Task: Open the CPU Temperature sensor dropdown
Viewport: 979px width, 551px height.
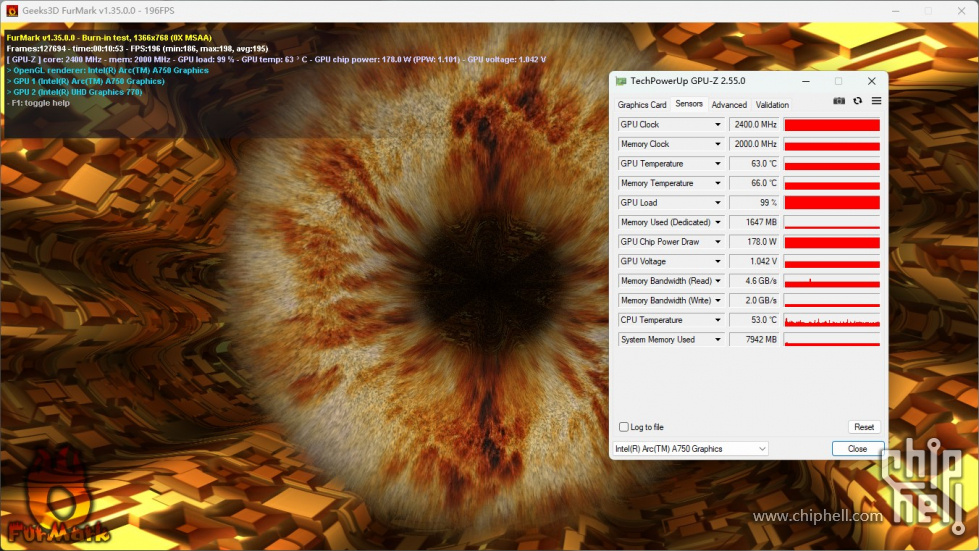Action: click(x=717, y=320)
